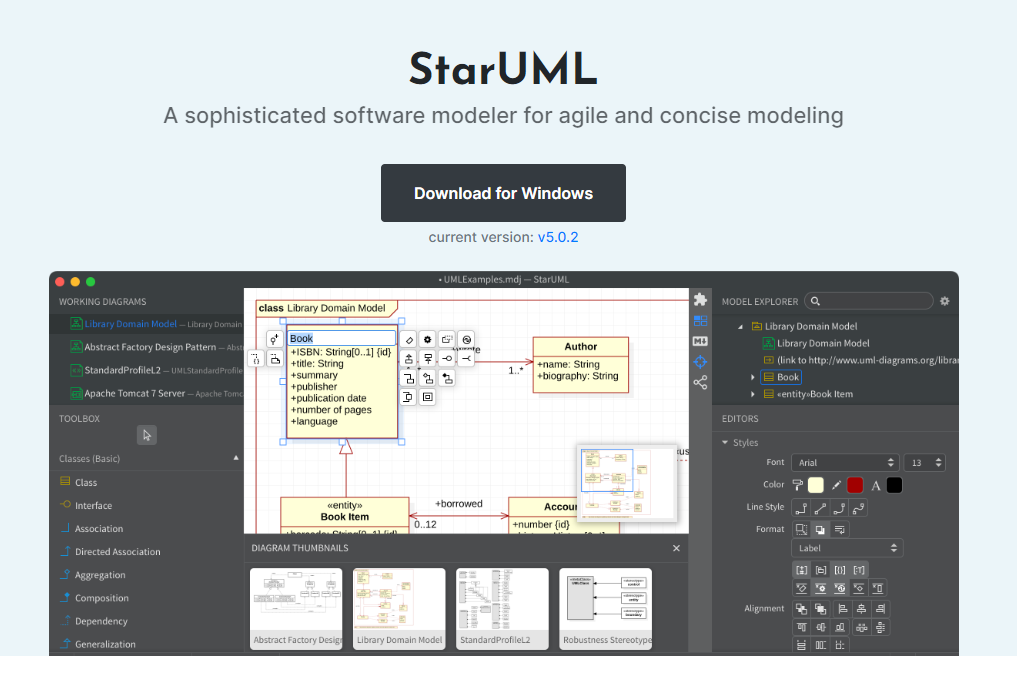Viewport: 1017px width, 686px height.
Task: Click the gear quick-edit icon beside Book
Action: pyautogui.click(x=427, y=339)
